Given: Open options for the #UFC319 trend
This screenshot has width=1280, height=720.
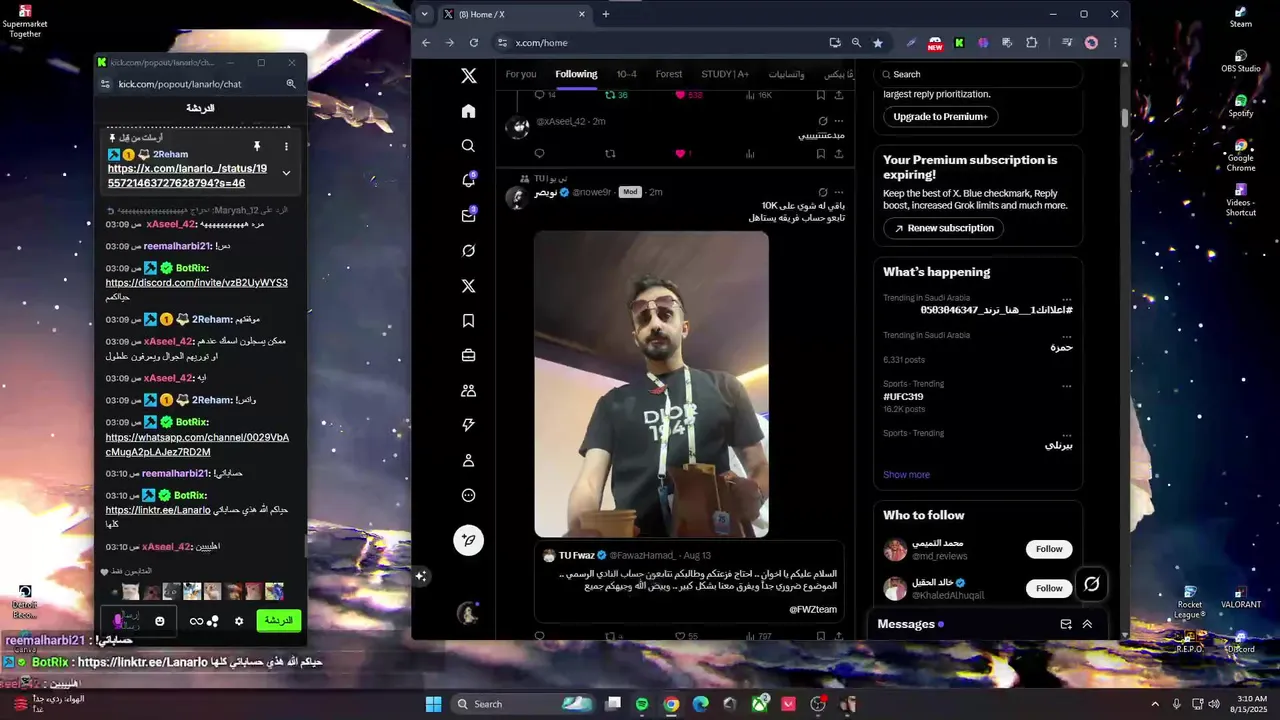Looking at the screenshot, I should tap(1067, 386).
